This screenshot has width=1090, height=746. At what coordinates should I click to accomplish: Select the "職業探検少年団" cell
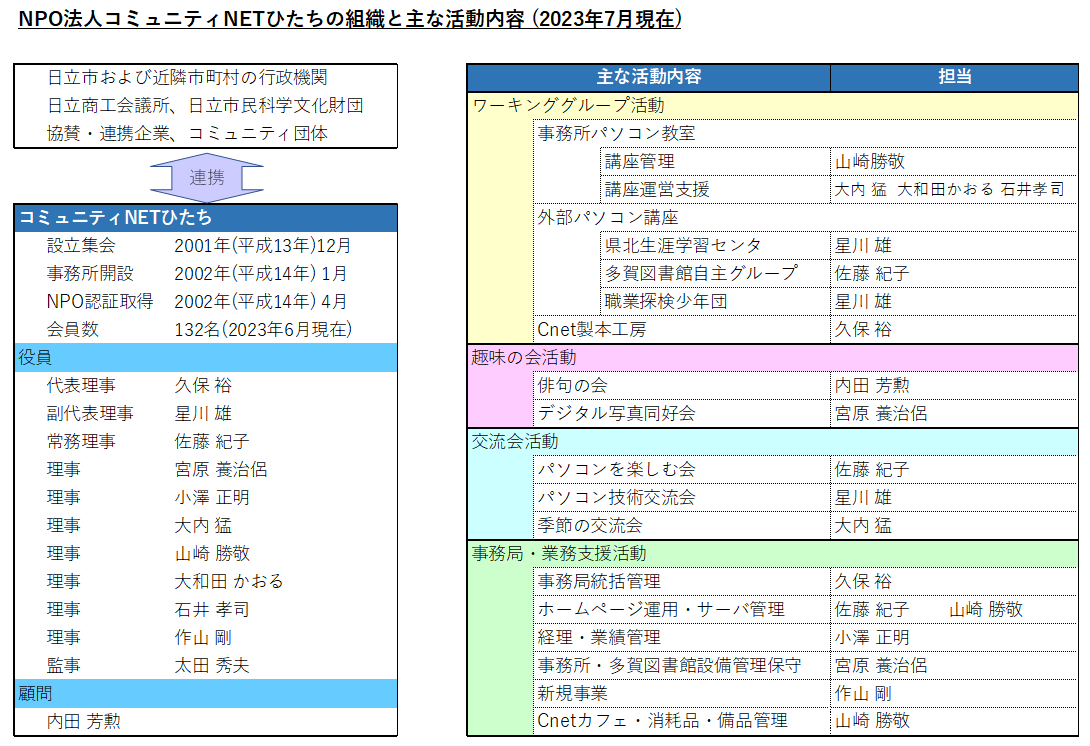715,301
